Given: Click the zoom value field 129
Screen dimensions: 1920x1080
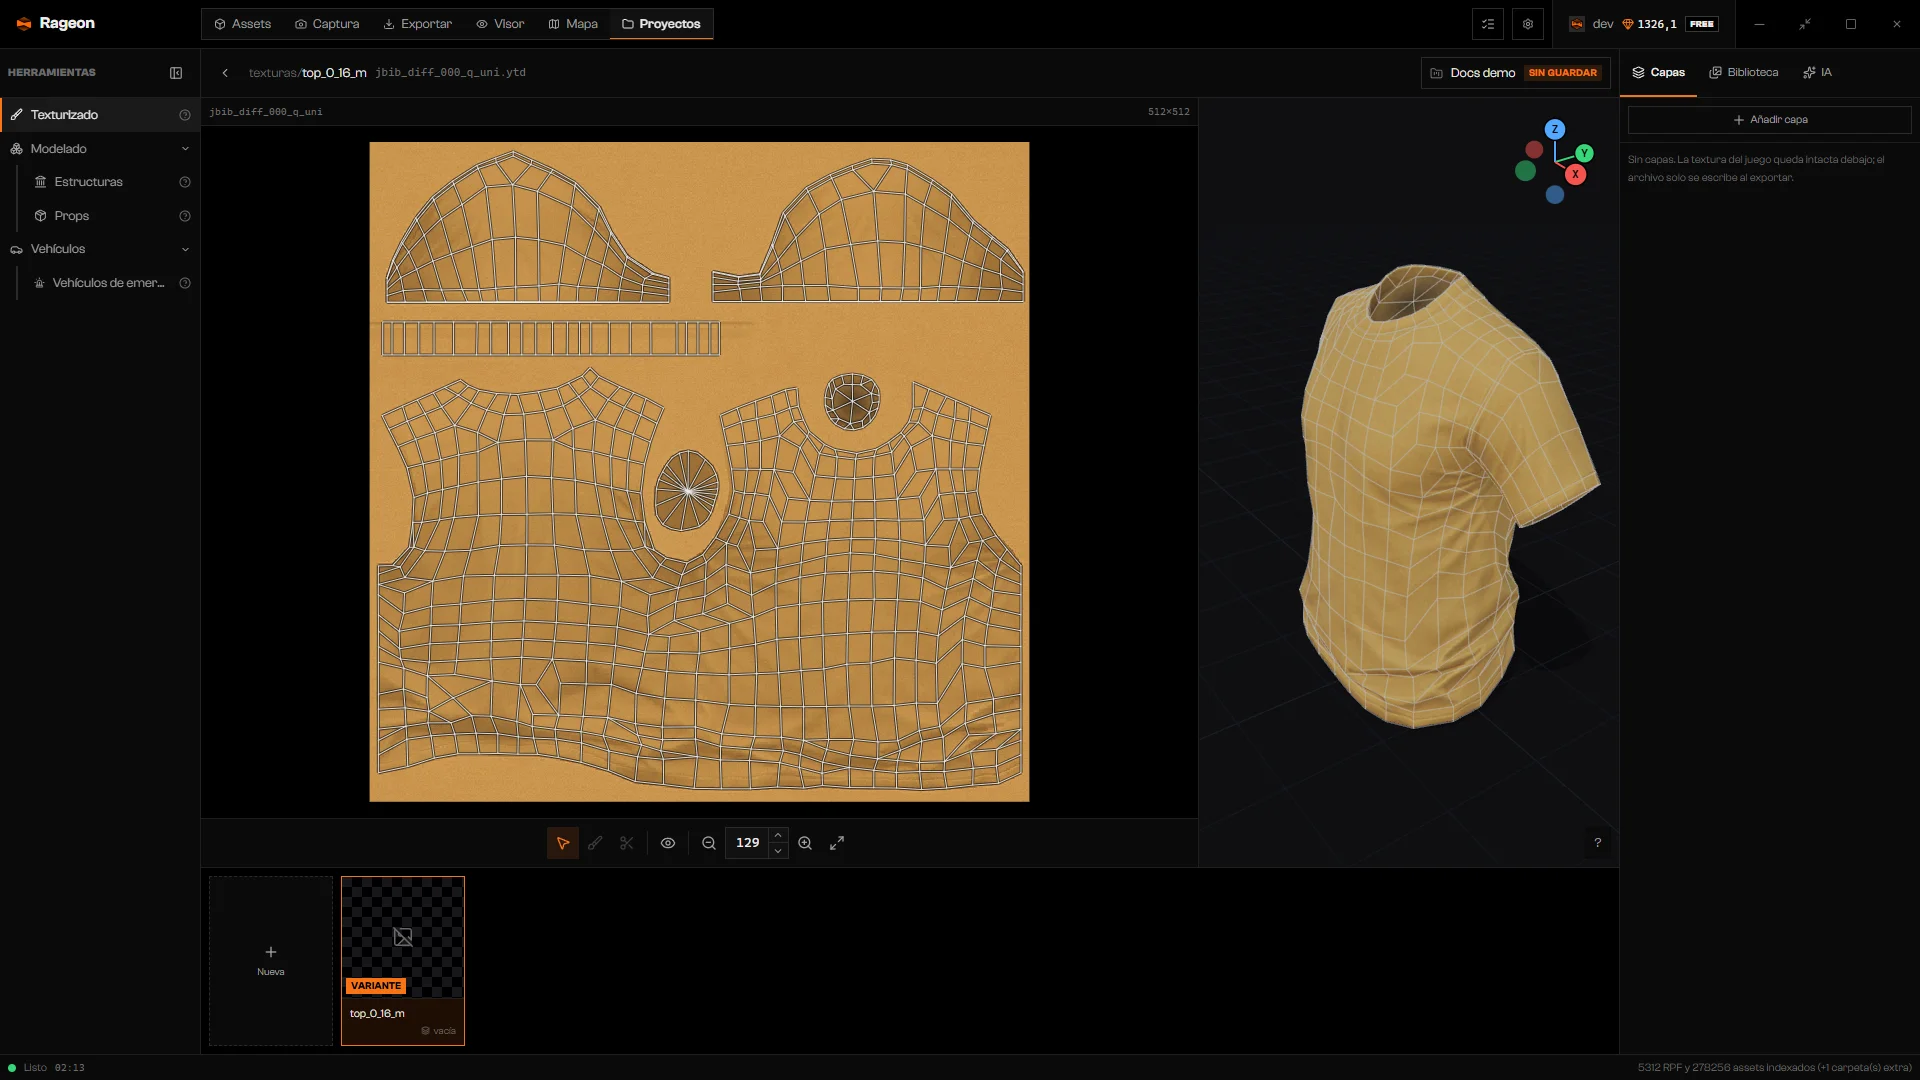Looking at the screenshot, I should coord(747,843).
